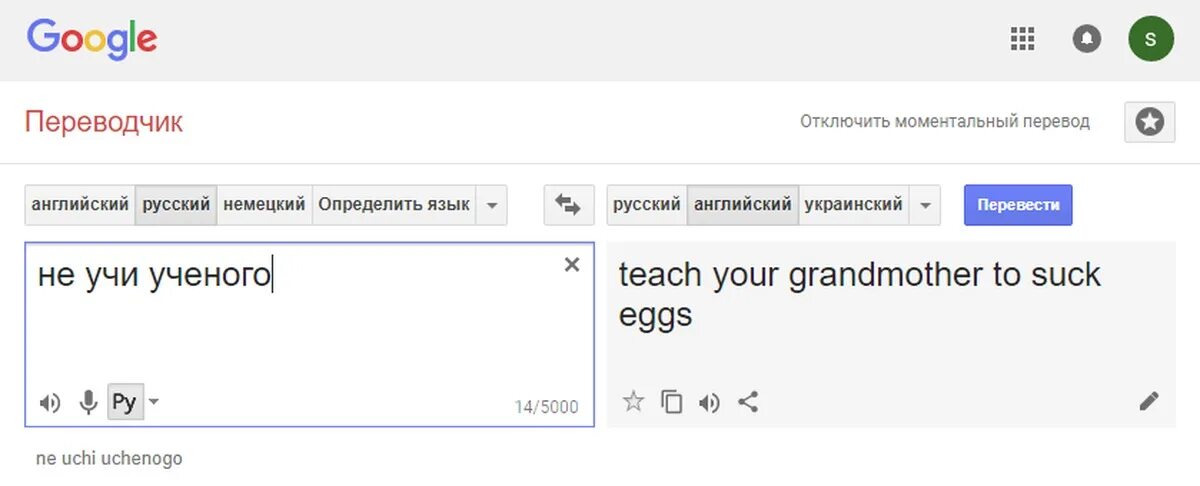Copy the translated text
1200x486 pixels.
point(672,402)
